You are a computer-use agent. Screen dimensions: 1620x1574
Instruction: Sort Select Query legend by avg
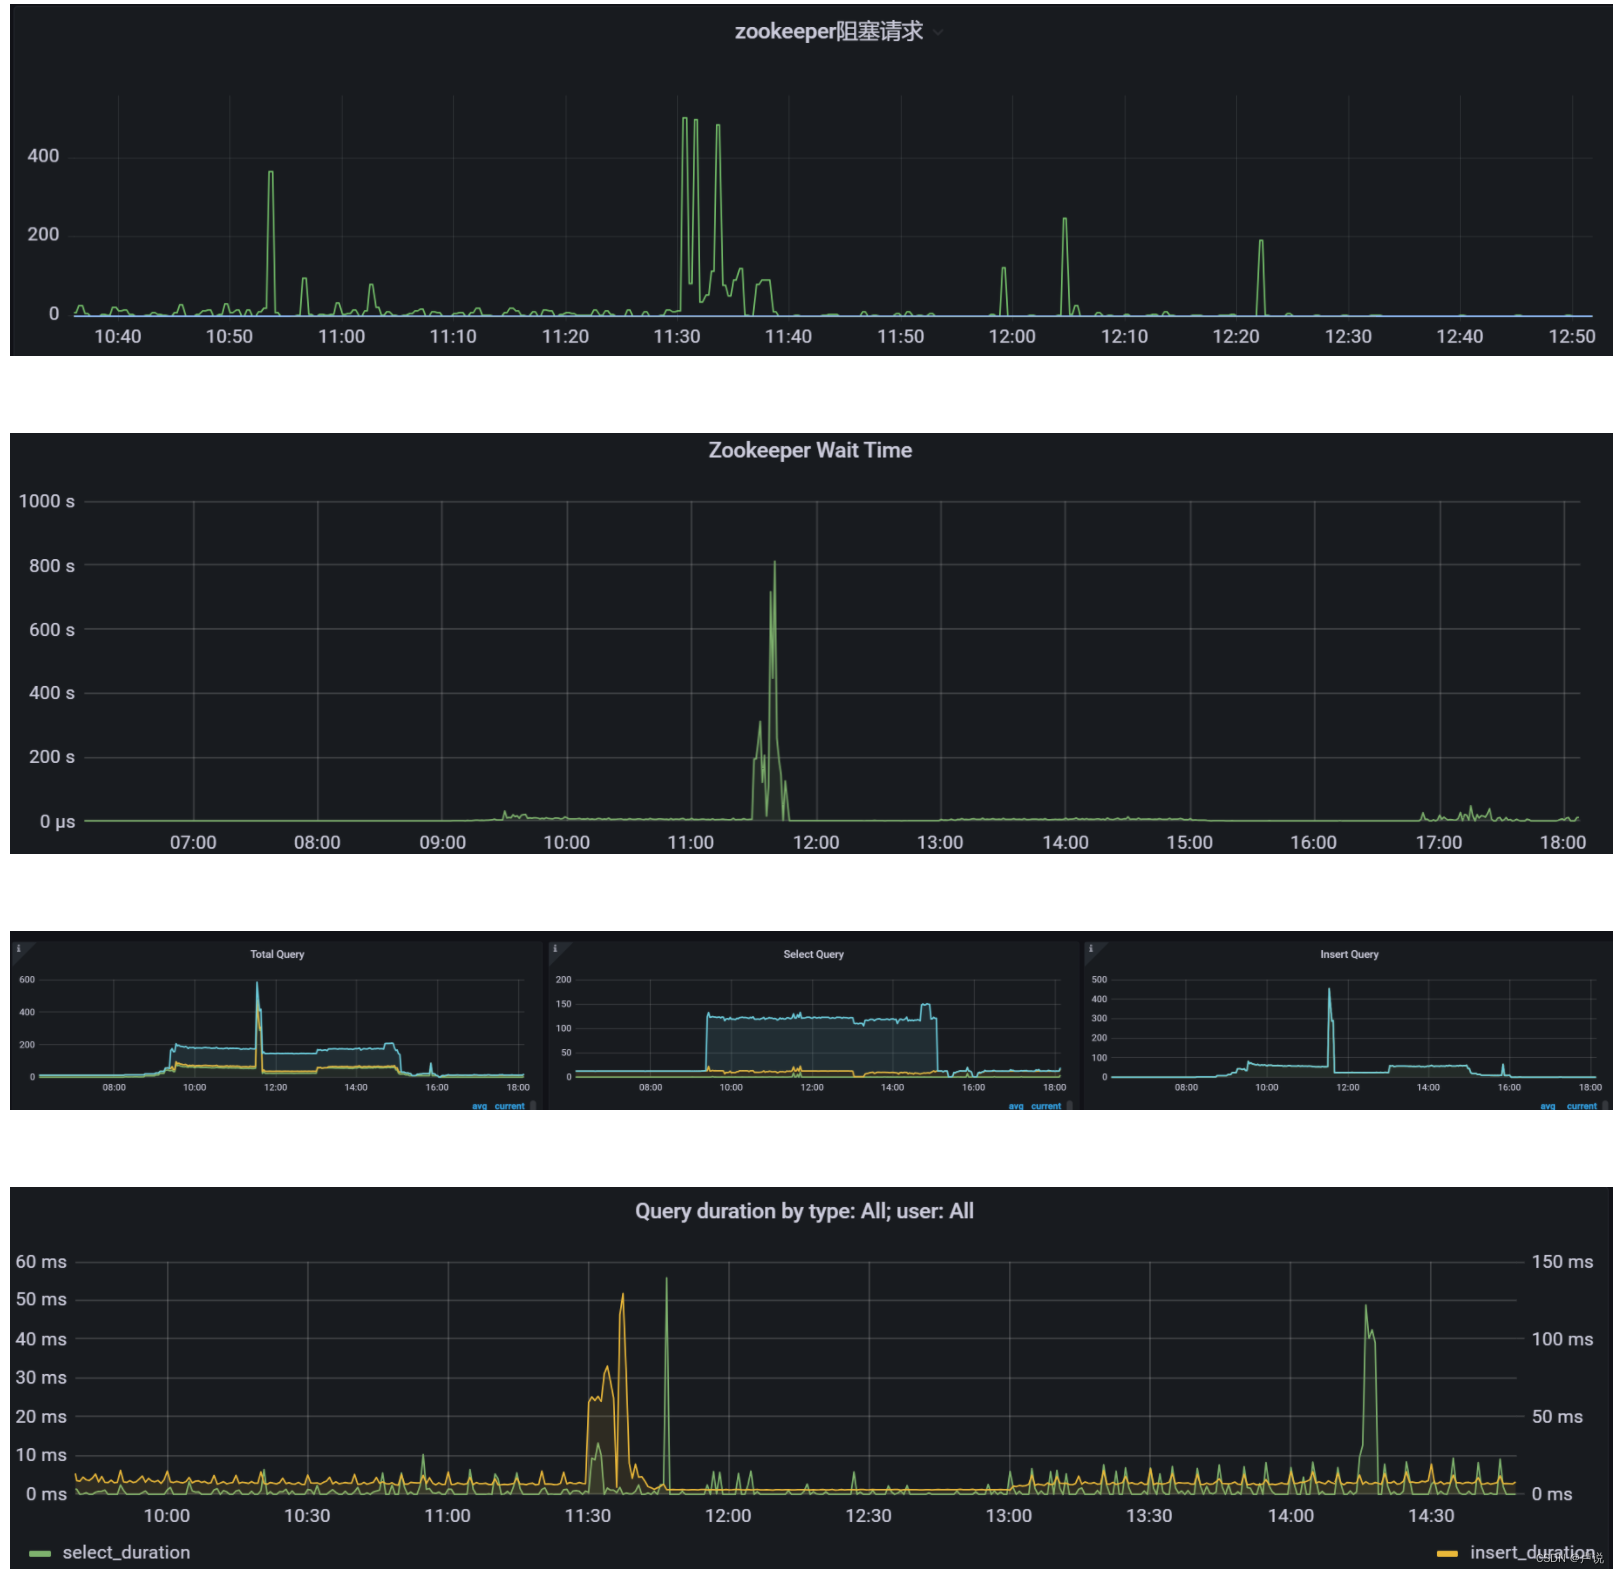click(x=1016, y=1106)
